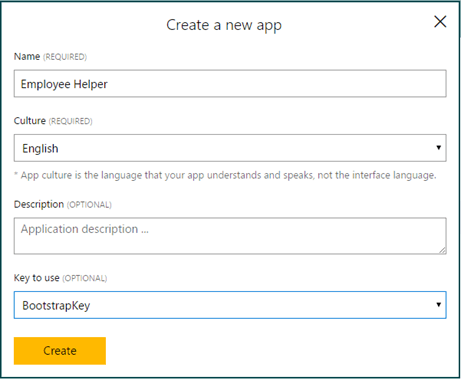Click the description box resize grip
Viewport: 461px width, 380px height.
click(x=442, y=250)
